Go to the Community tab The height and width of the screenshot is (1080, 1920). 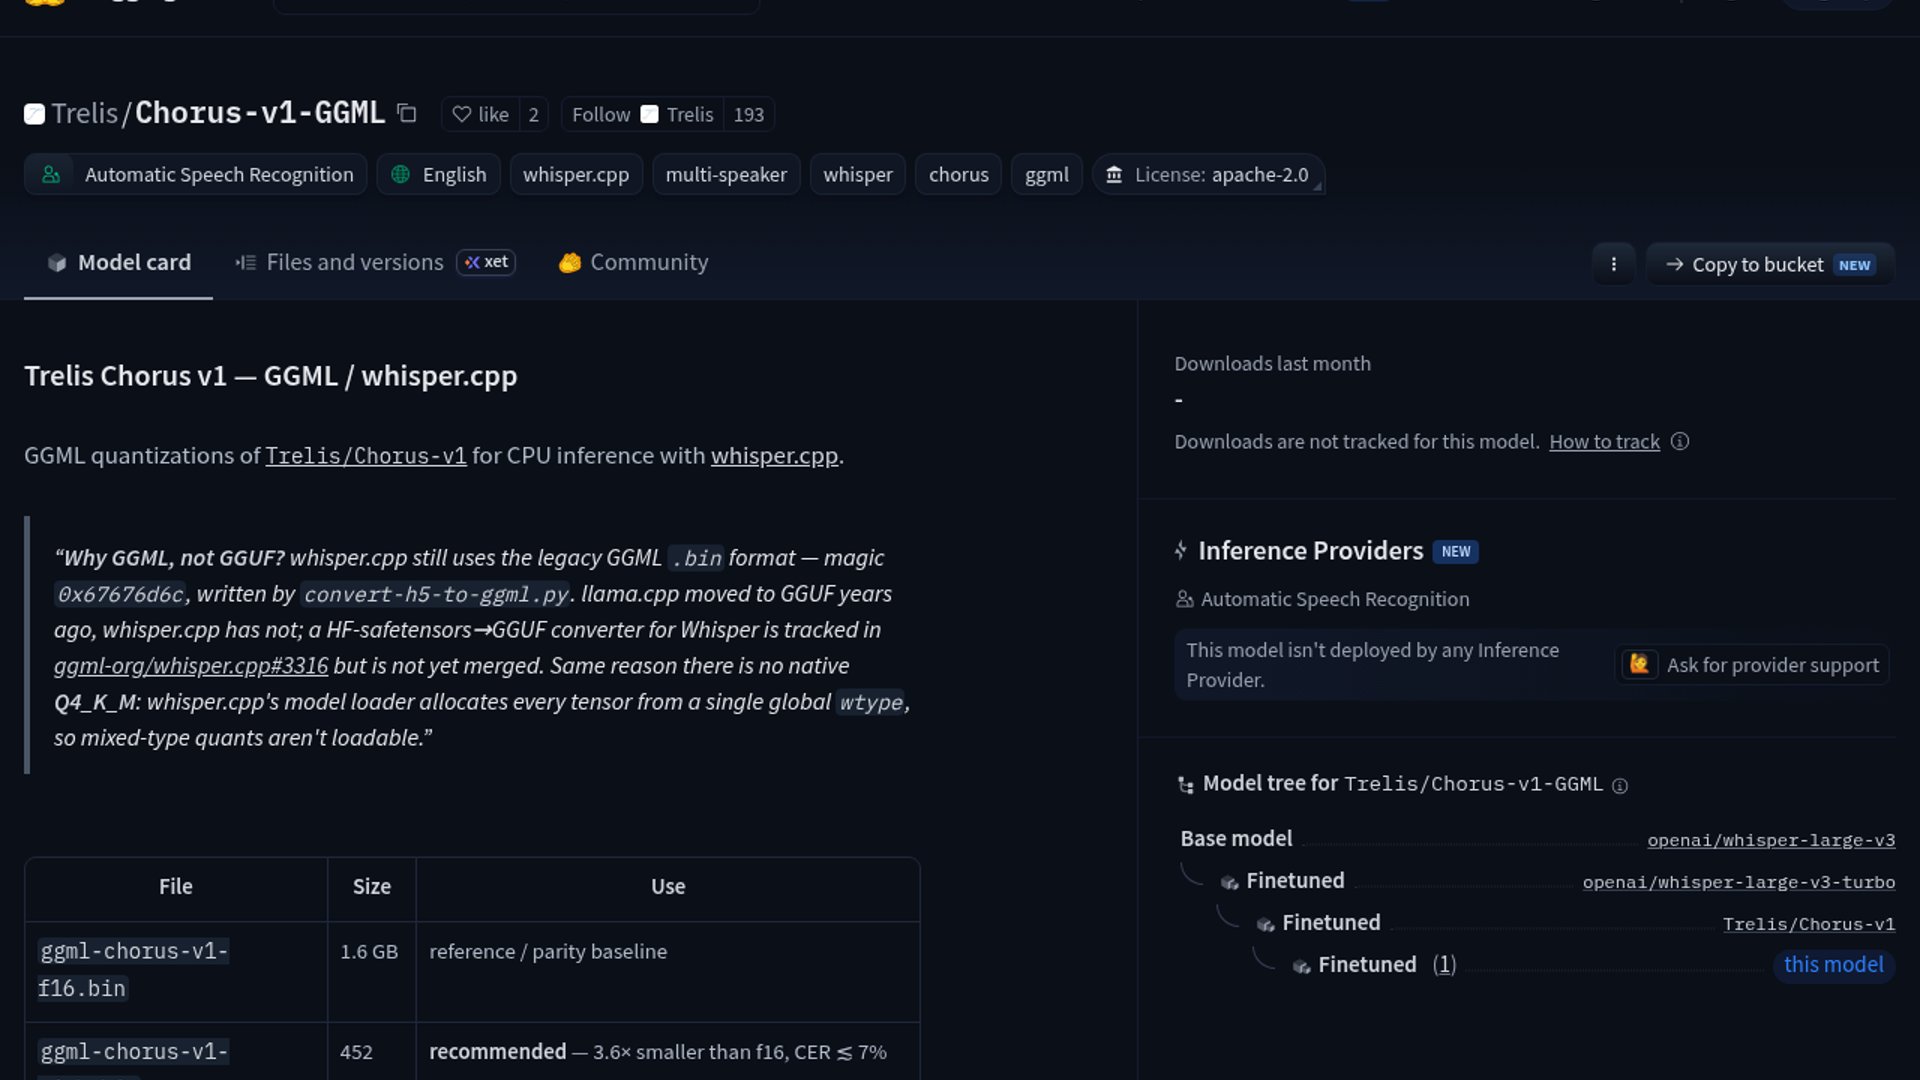(x=633, y=262)
